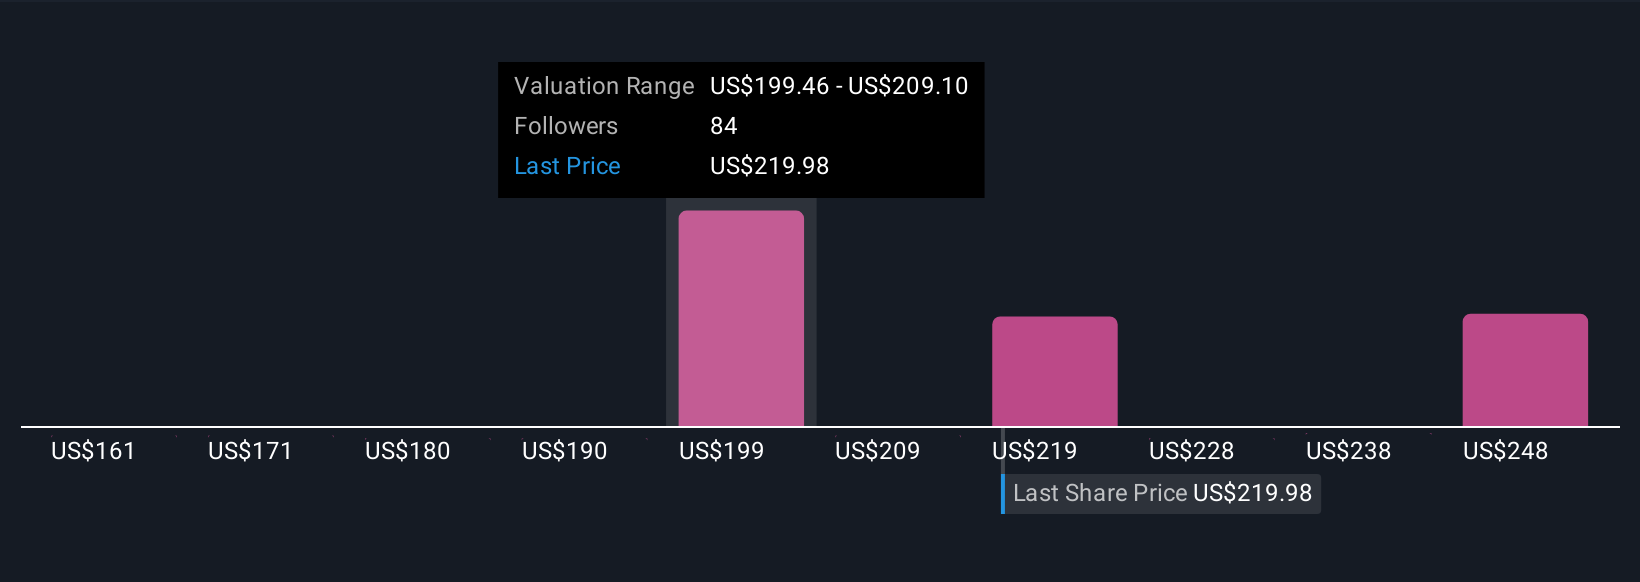Viewport: 1640px width, 582px height.
Task: Click the US$161 axis label
Action: 93,451
